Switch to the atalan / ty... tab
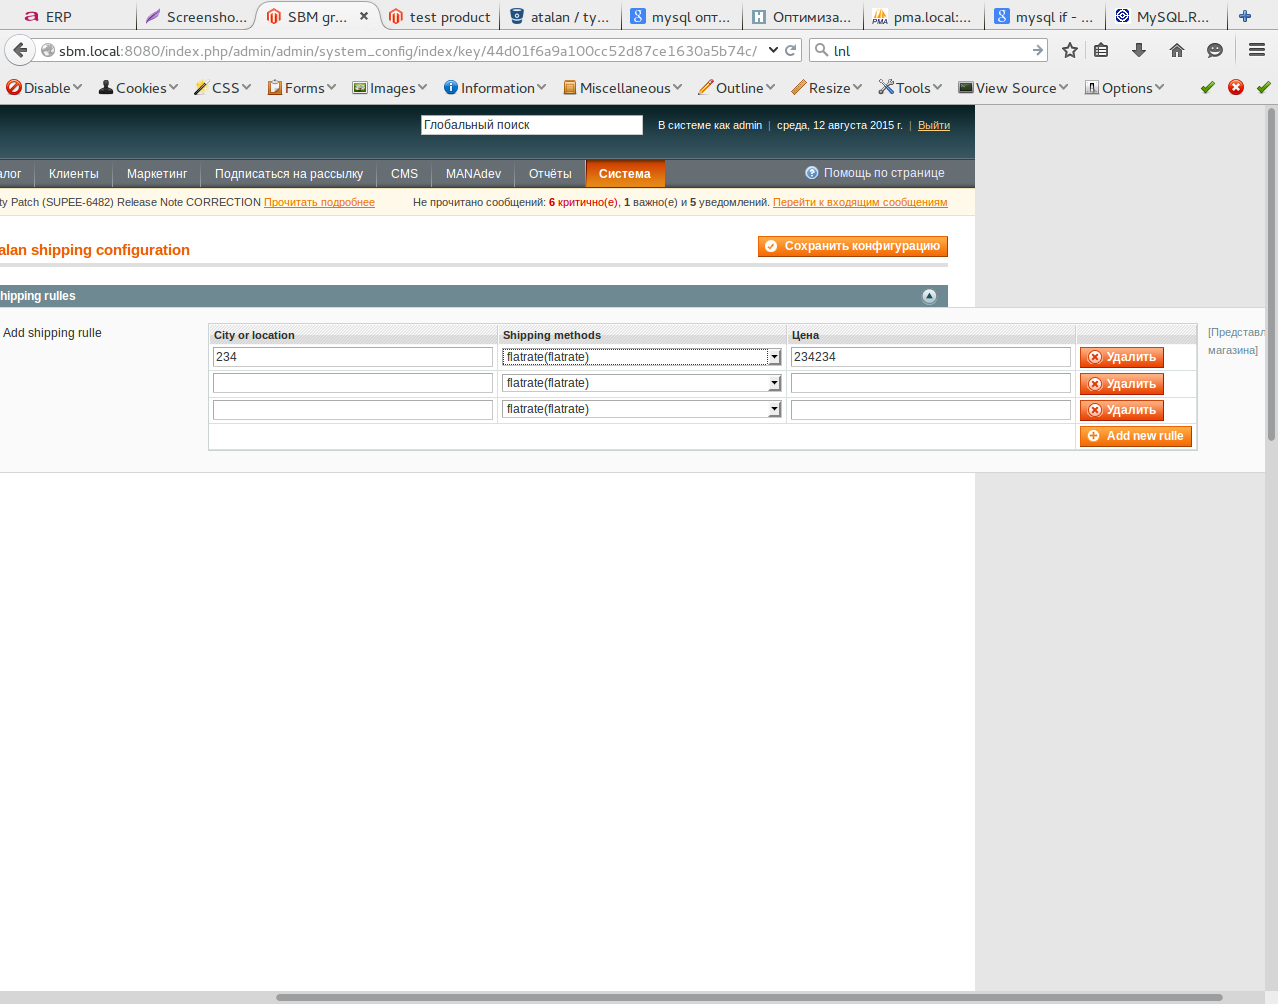The image size is (1278, 1004). point(560,16)
